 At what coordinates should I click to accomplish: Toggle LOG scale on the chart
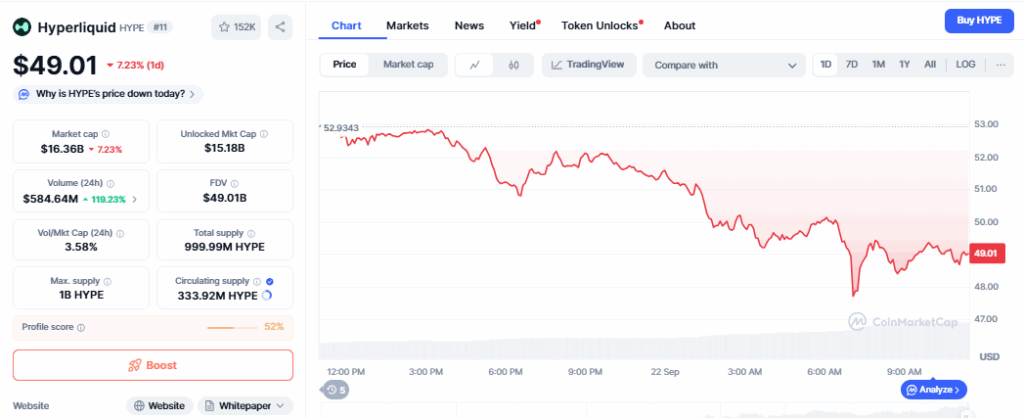coord(965,65)
